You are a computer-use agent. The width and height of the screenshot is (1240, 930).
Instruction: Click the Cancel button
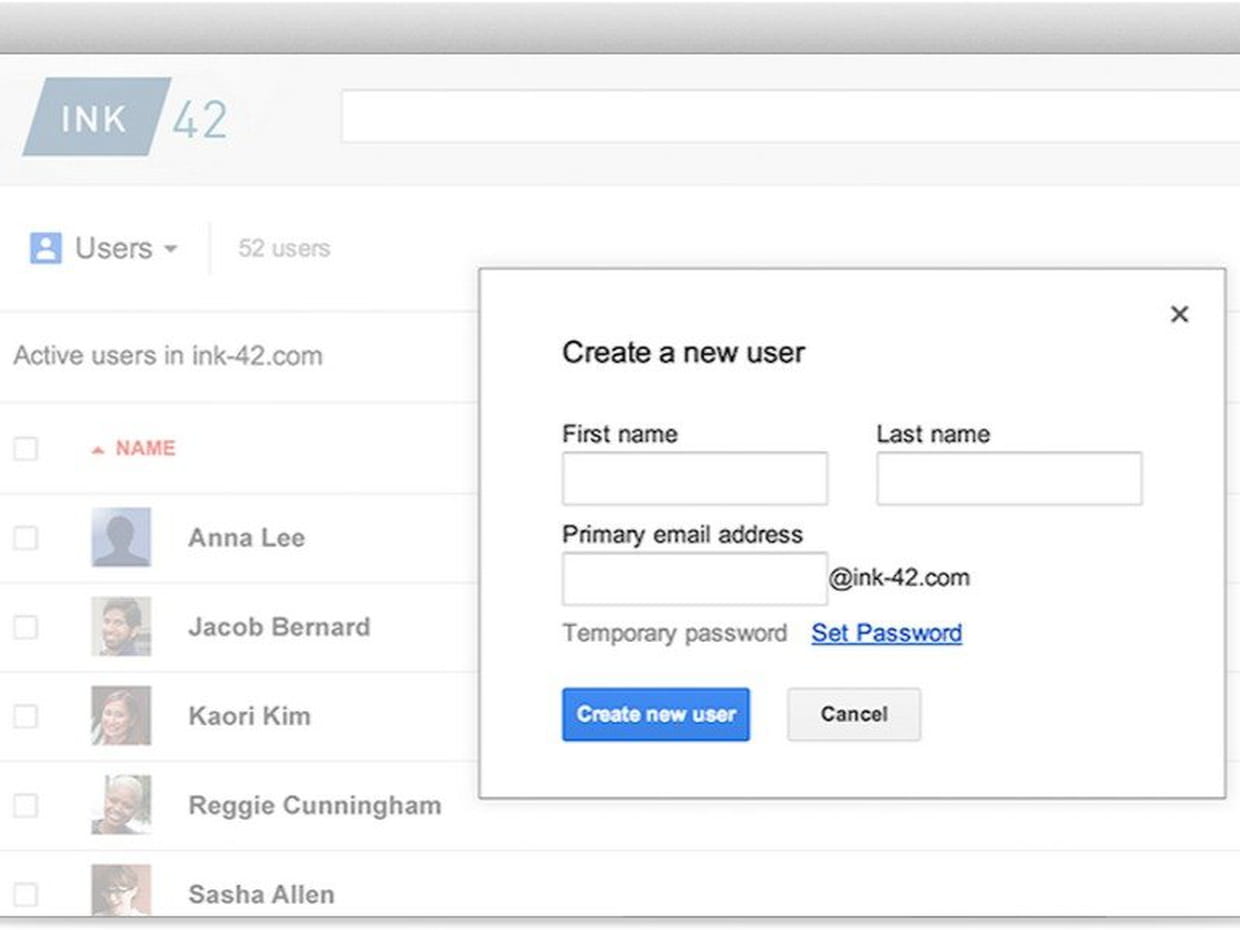click(854, 714)
